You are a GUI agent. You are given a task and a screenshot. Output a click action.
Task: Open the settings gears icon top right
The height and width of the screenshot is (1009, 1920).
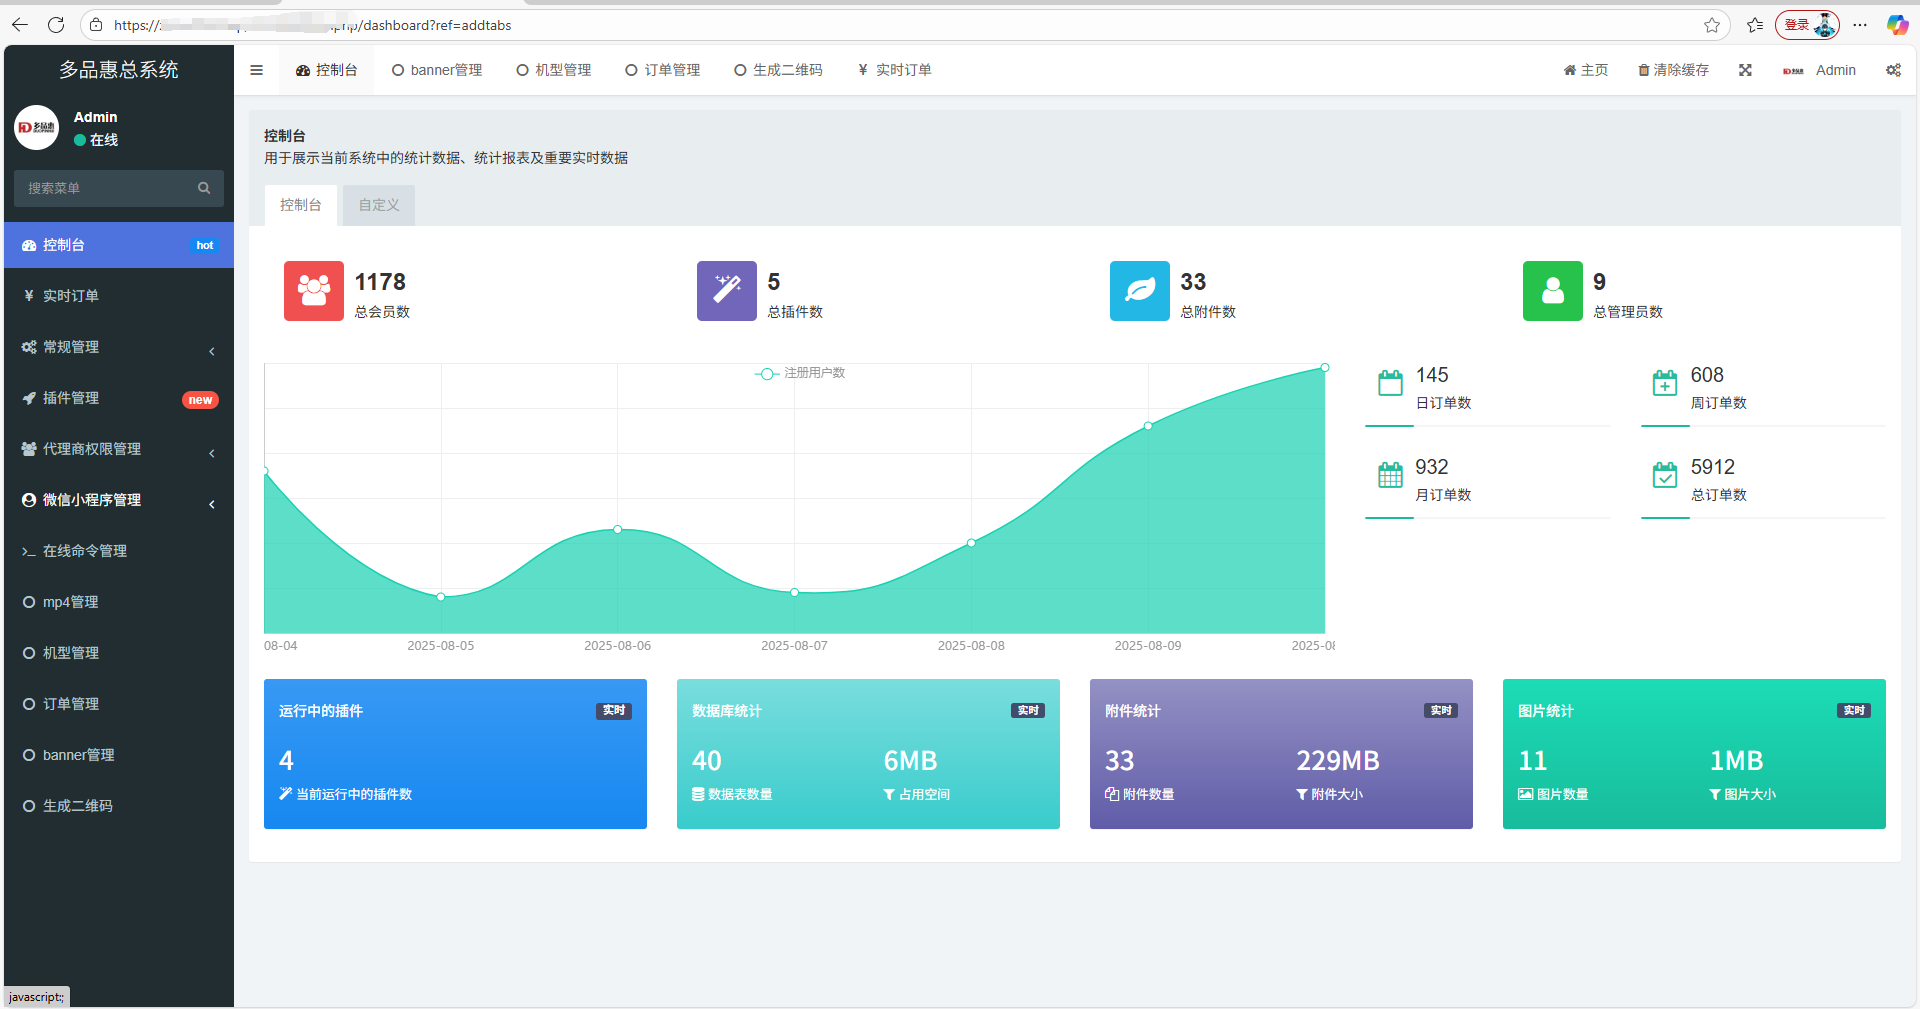pos(1893,70)
